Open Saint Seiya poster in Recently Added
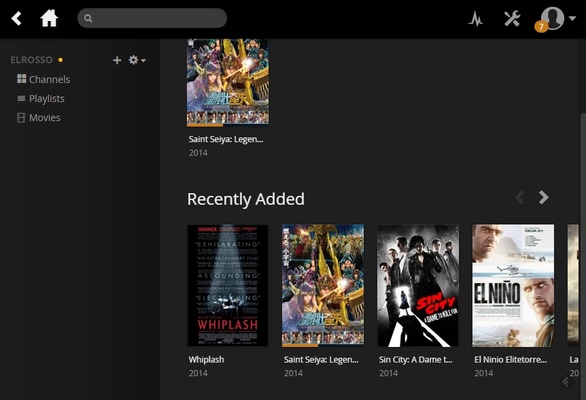 pos(323,285)
